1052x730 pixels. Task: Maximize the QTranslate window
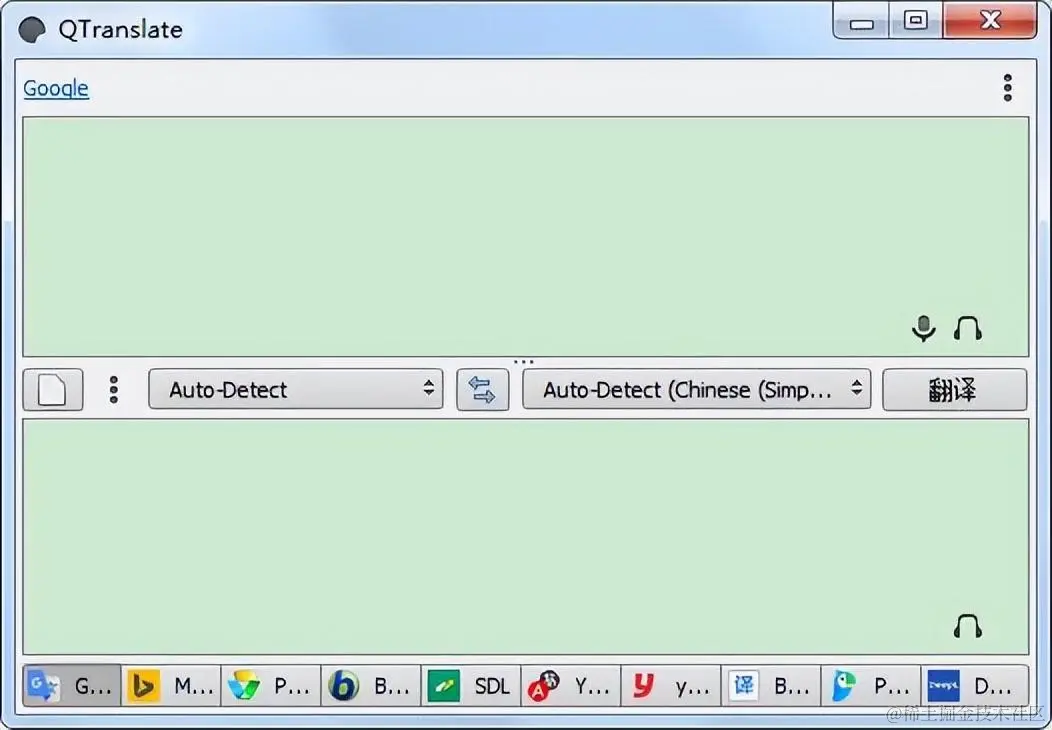pos(916,21)
